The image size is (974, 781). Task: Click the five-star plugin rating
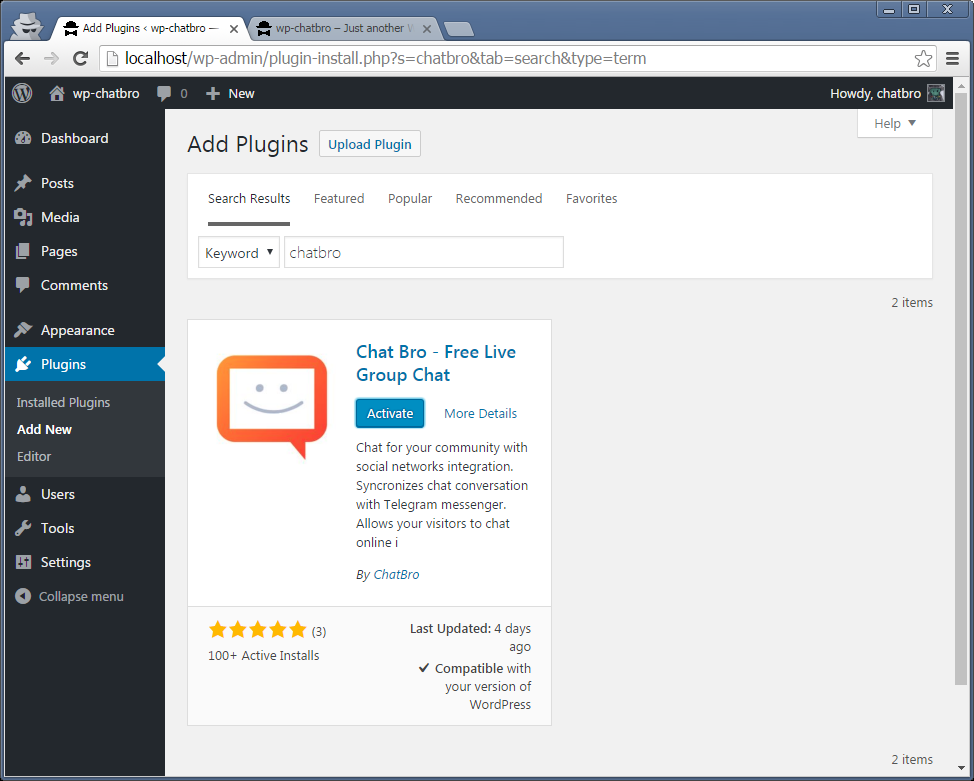coord(258,629)
